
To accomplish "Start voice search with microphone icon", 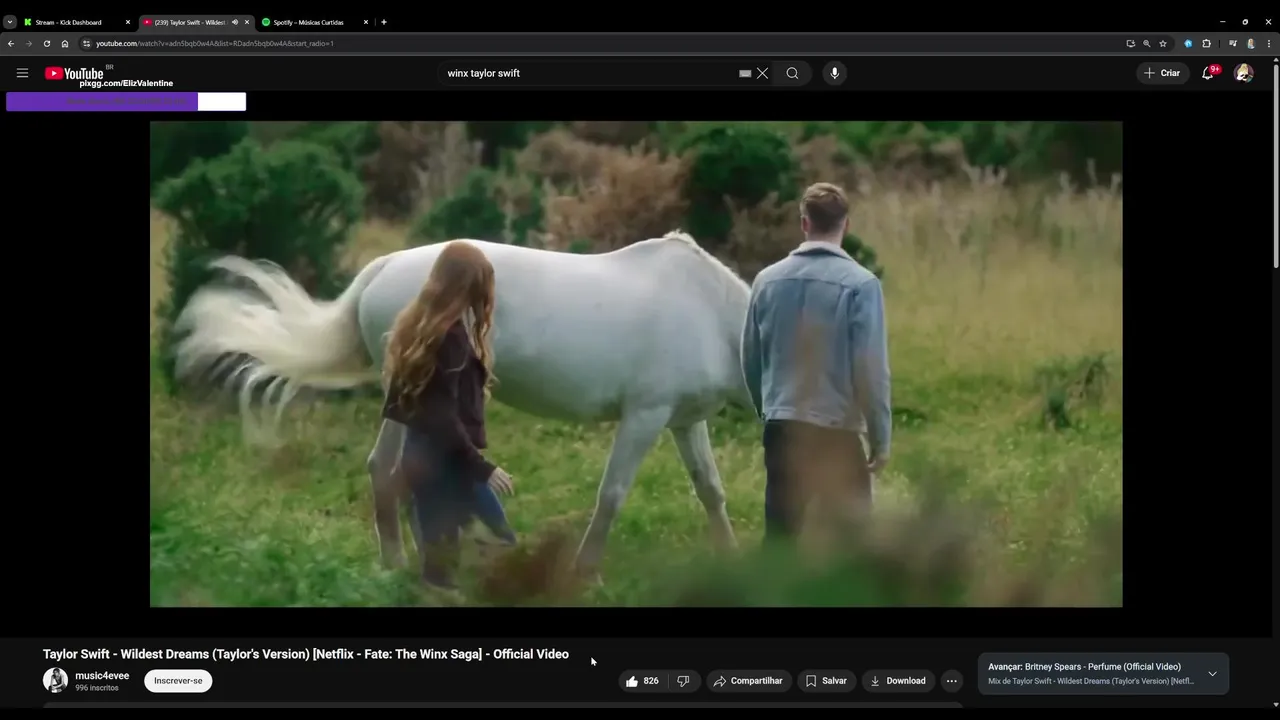I will pyautogui.click(x=834, y=73).
